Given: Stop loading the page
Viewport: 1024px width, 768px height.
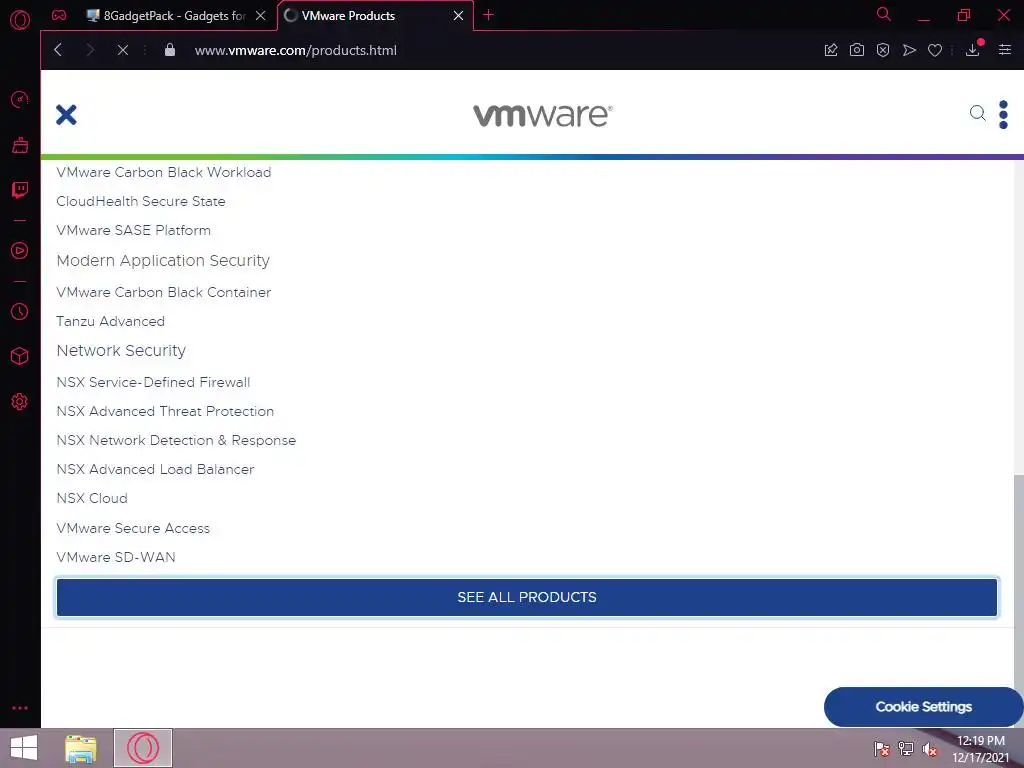Looking at the screenshot, I should coord(122,50).
